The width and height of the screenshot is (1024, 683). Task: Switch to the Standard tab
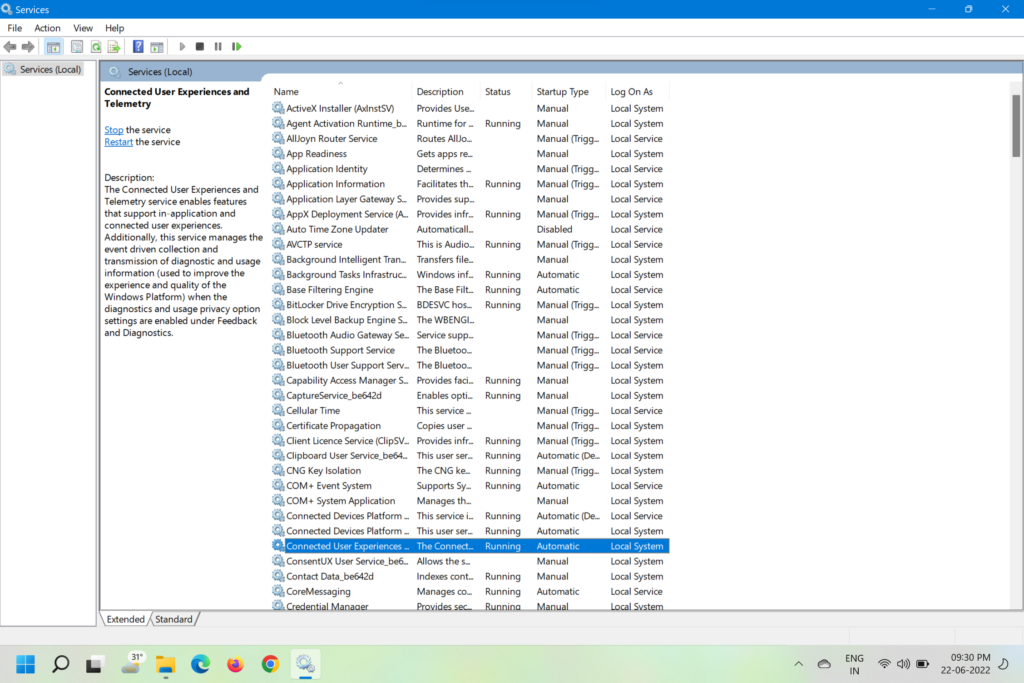173,619
